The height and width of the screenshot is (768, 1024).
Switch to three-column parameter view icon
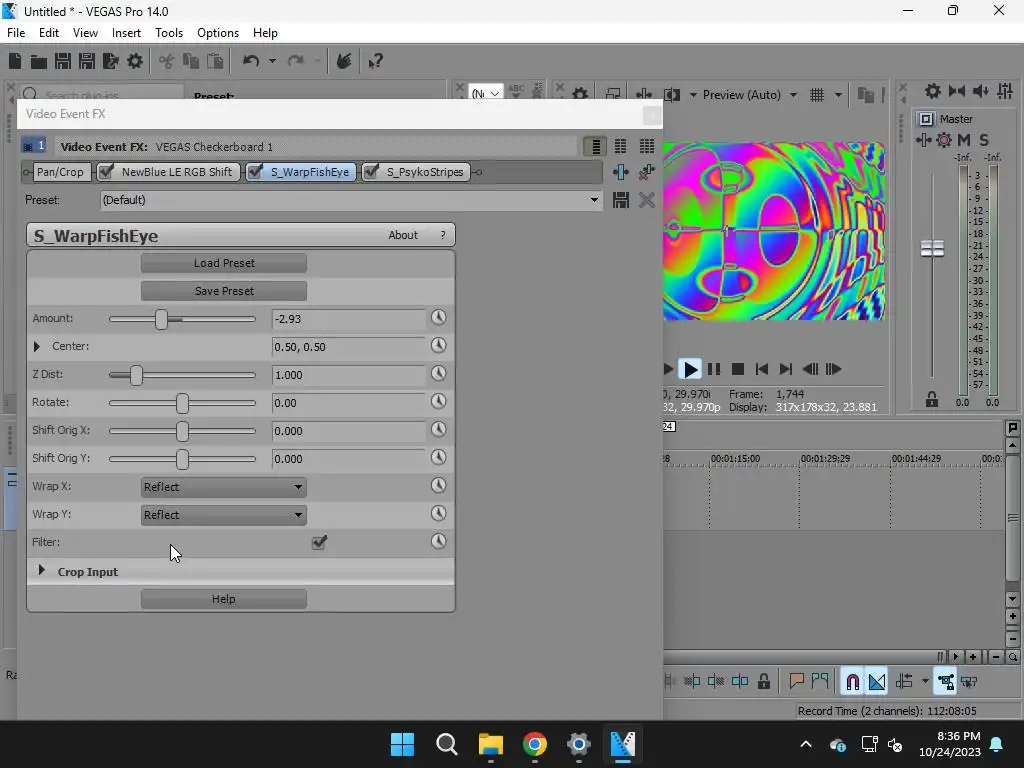(647, 146)
